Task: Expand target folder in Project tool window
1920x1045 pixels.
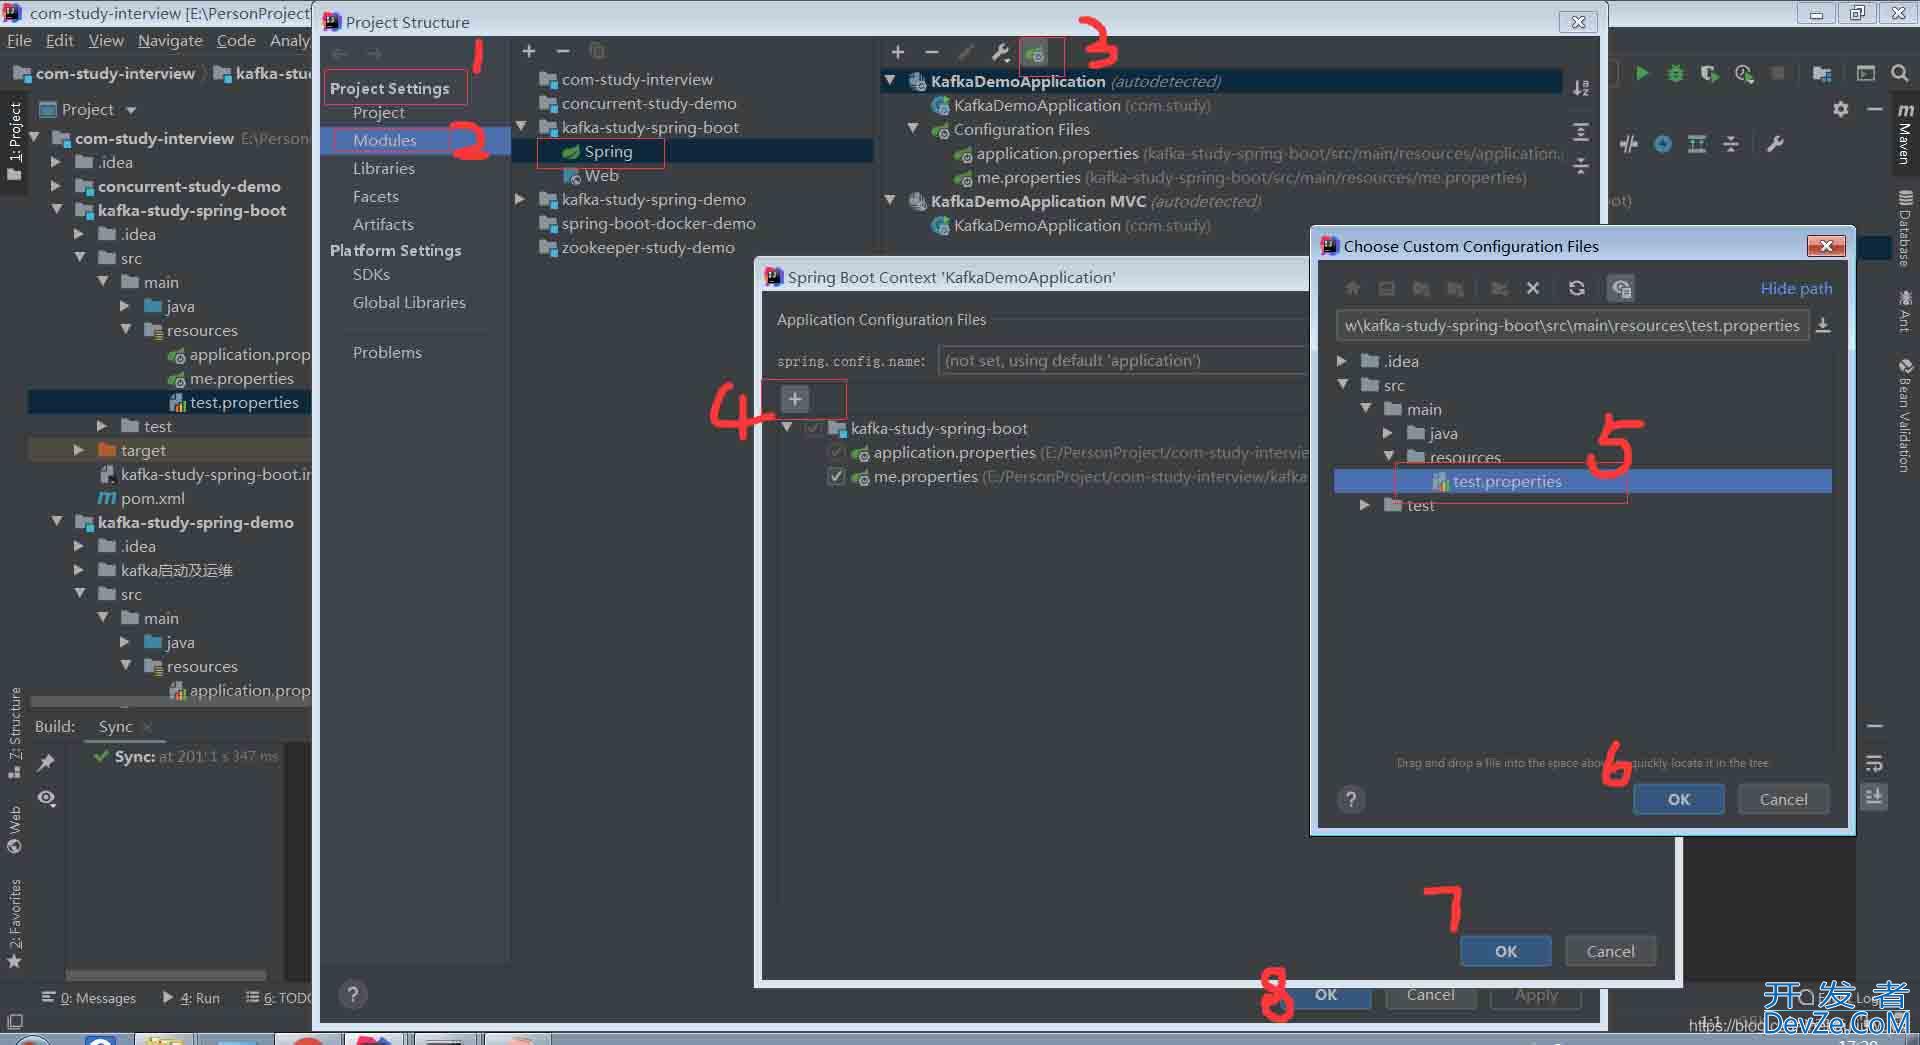Action: (79, 450)
